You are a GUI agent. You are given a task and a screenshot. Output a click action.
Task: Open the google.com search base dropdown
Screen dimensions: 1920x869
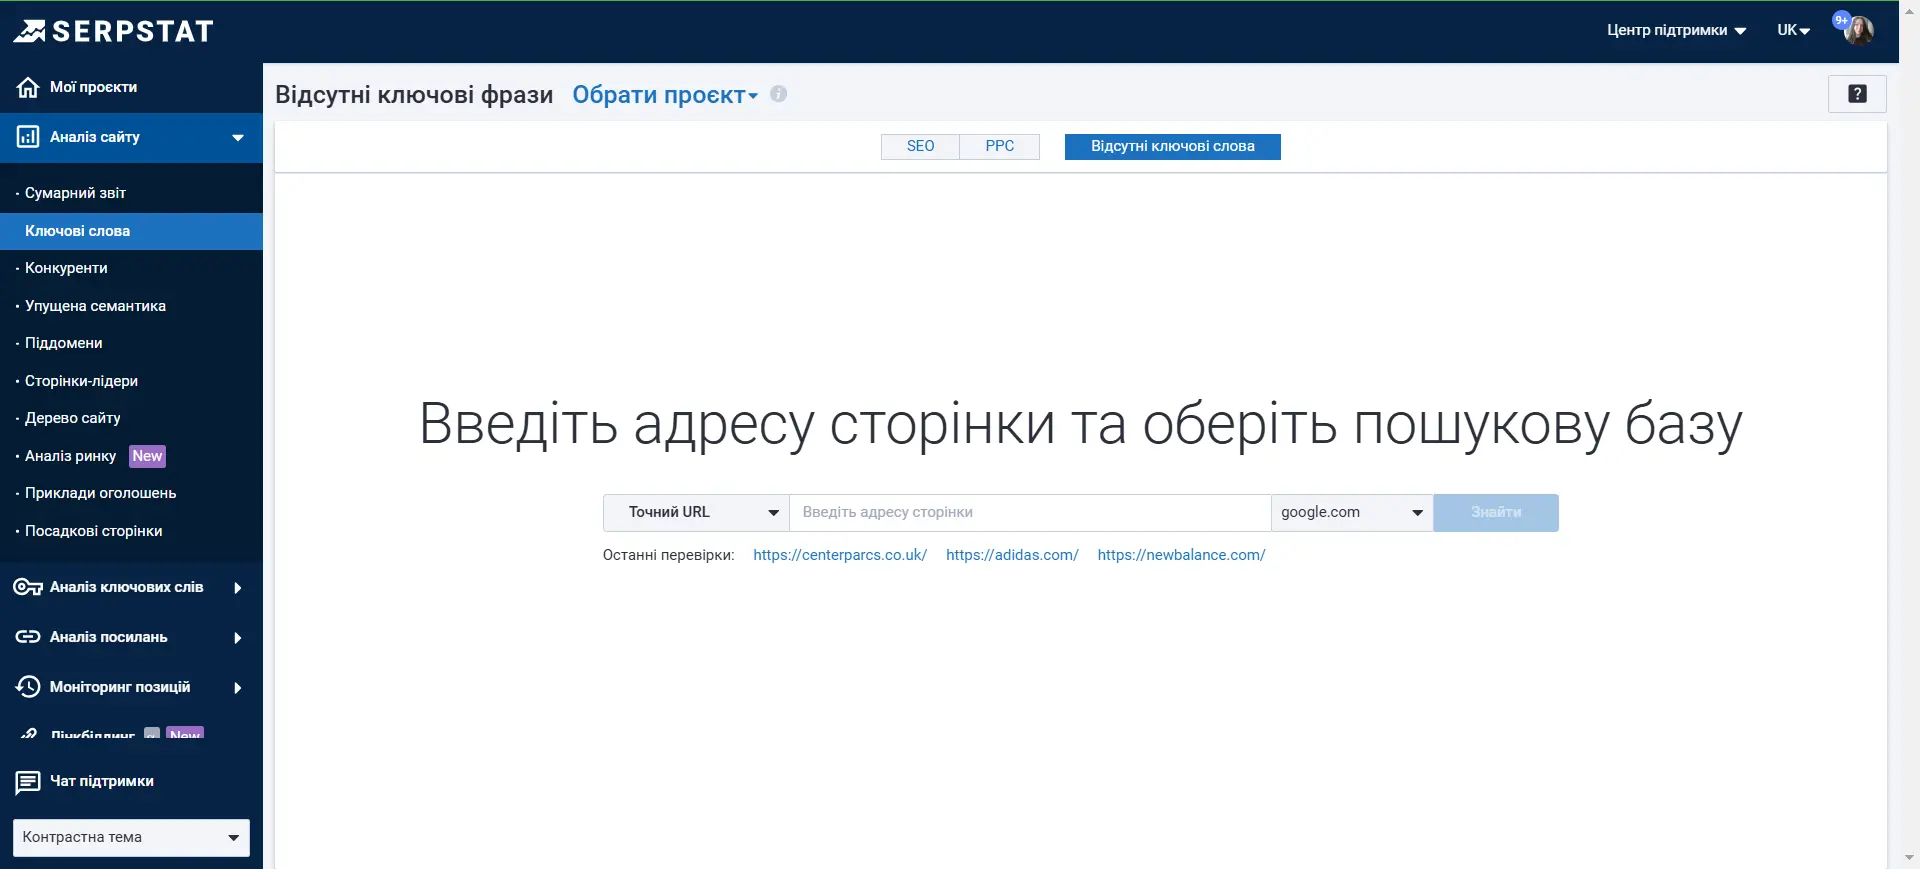click(1352, 512)
